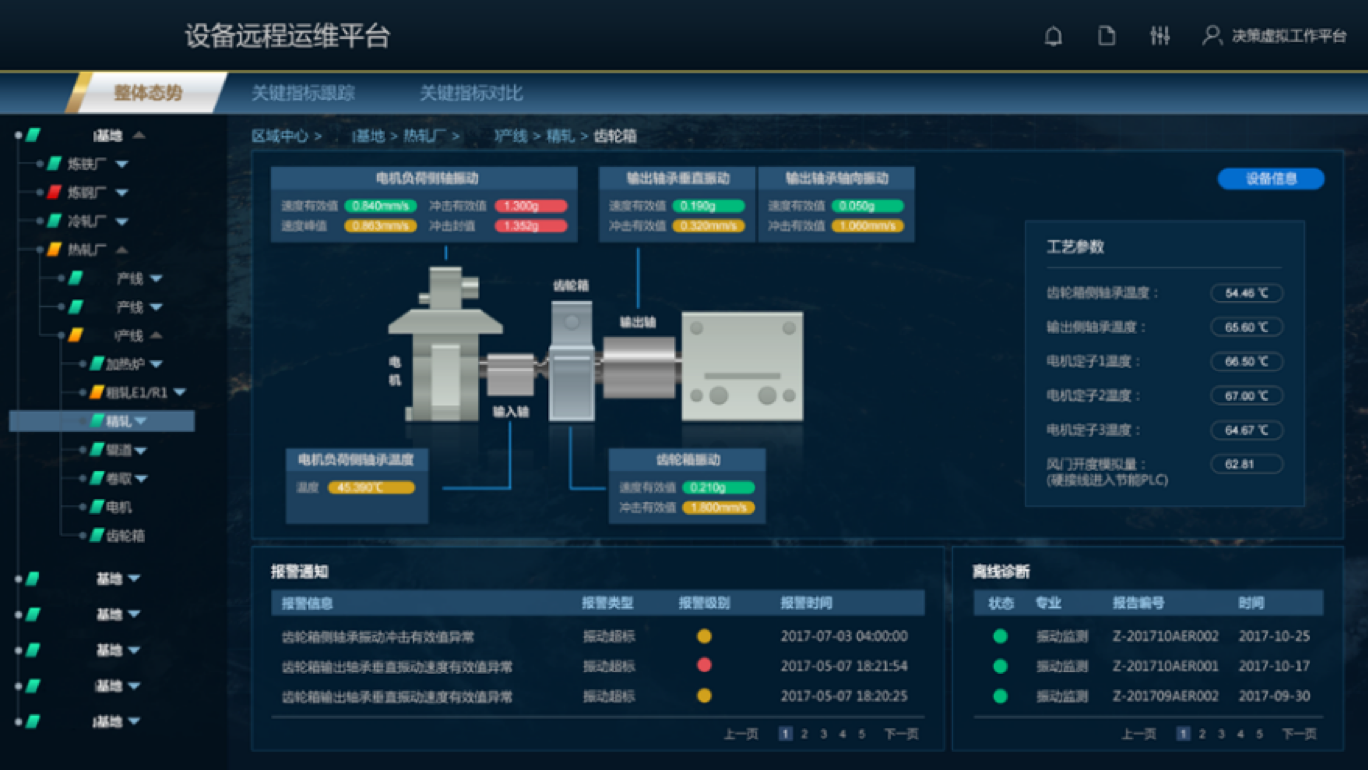Expand the 冷轧厂 dropdown arrow
Screen dimensions: 1368x770
(x=122, y=221)
